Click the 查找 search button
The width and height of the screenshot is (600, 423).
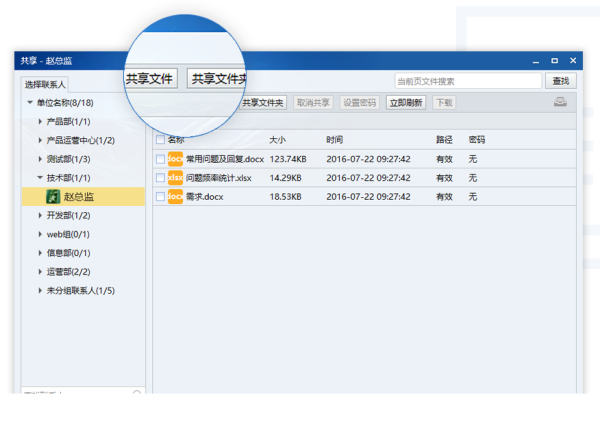point(561,81)
